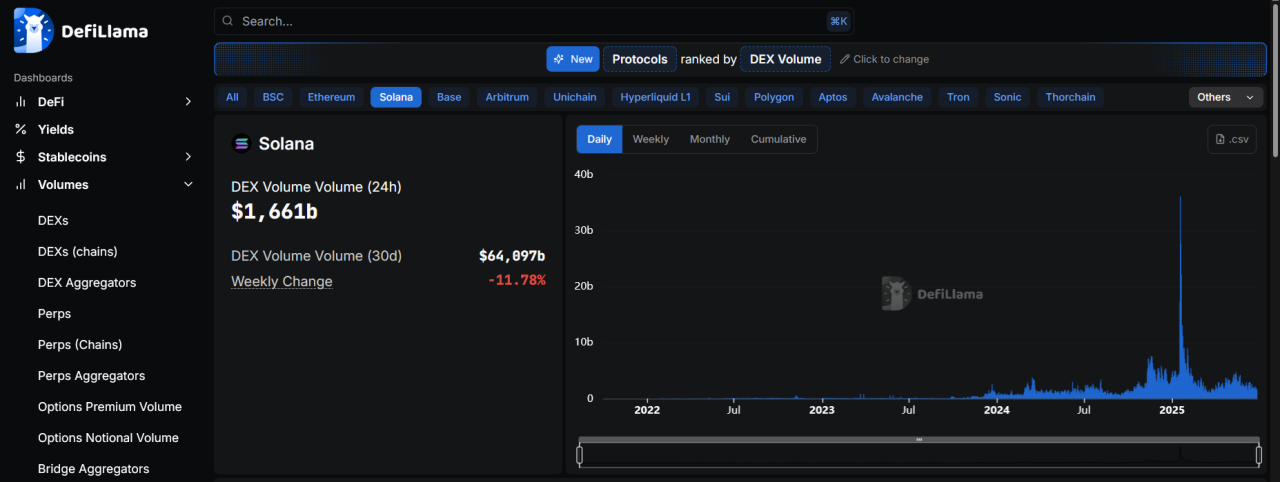Expand the DeFi sidebar section

point(188,102)
